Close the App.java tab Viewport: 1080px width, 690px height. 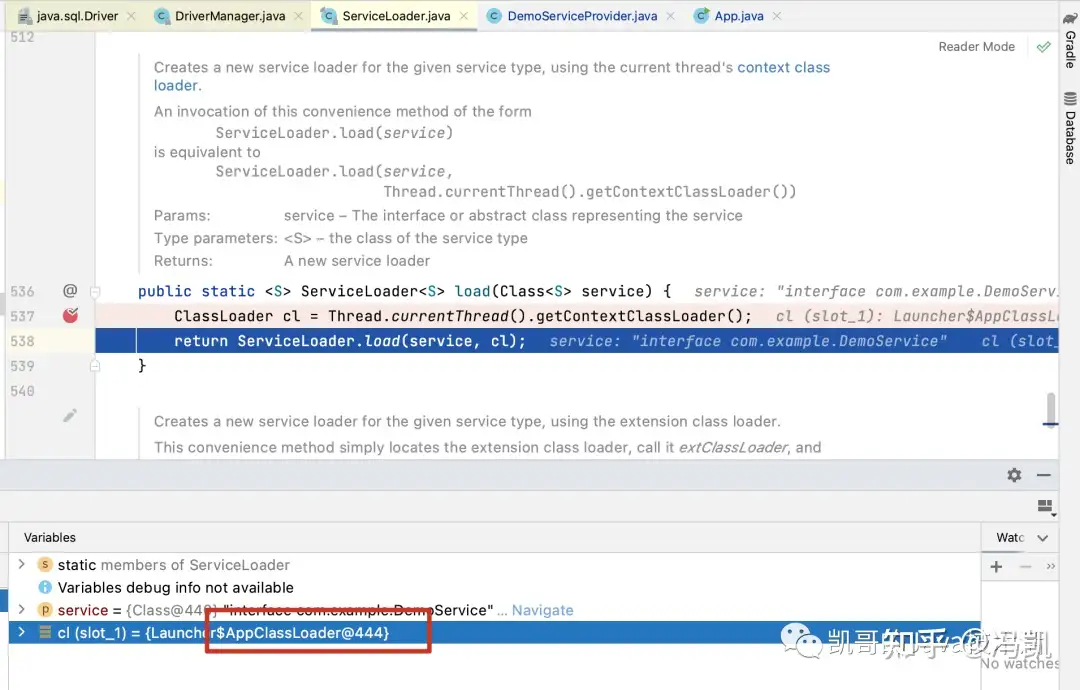click(777, 16)
